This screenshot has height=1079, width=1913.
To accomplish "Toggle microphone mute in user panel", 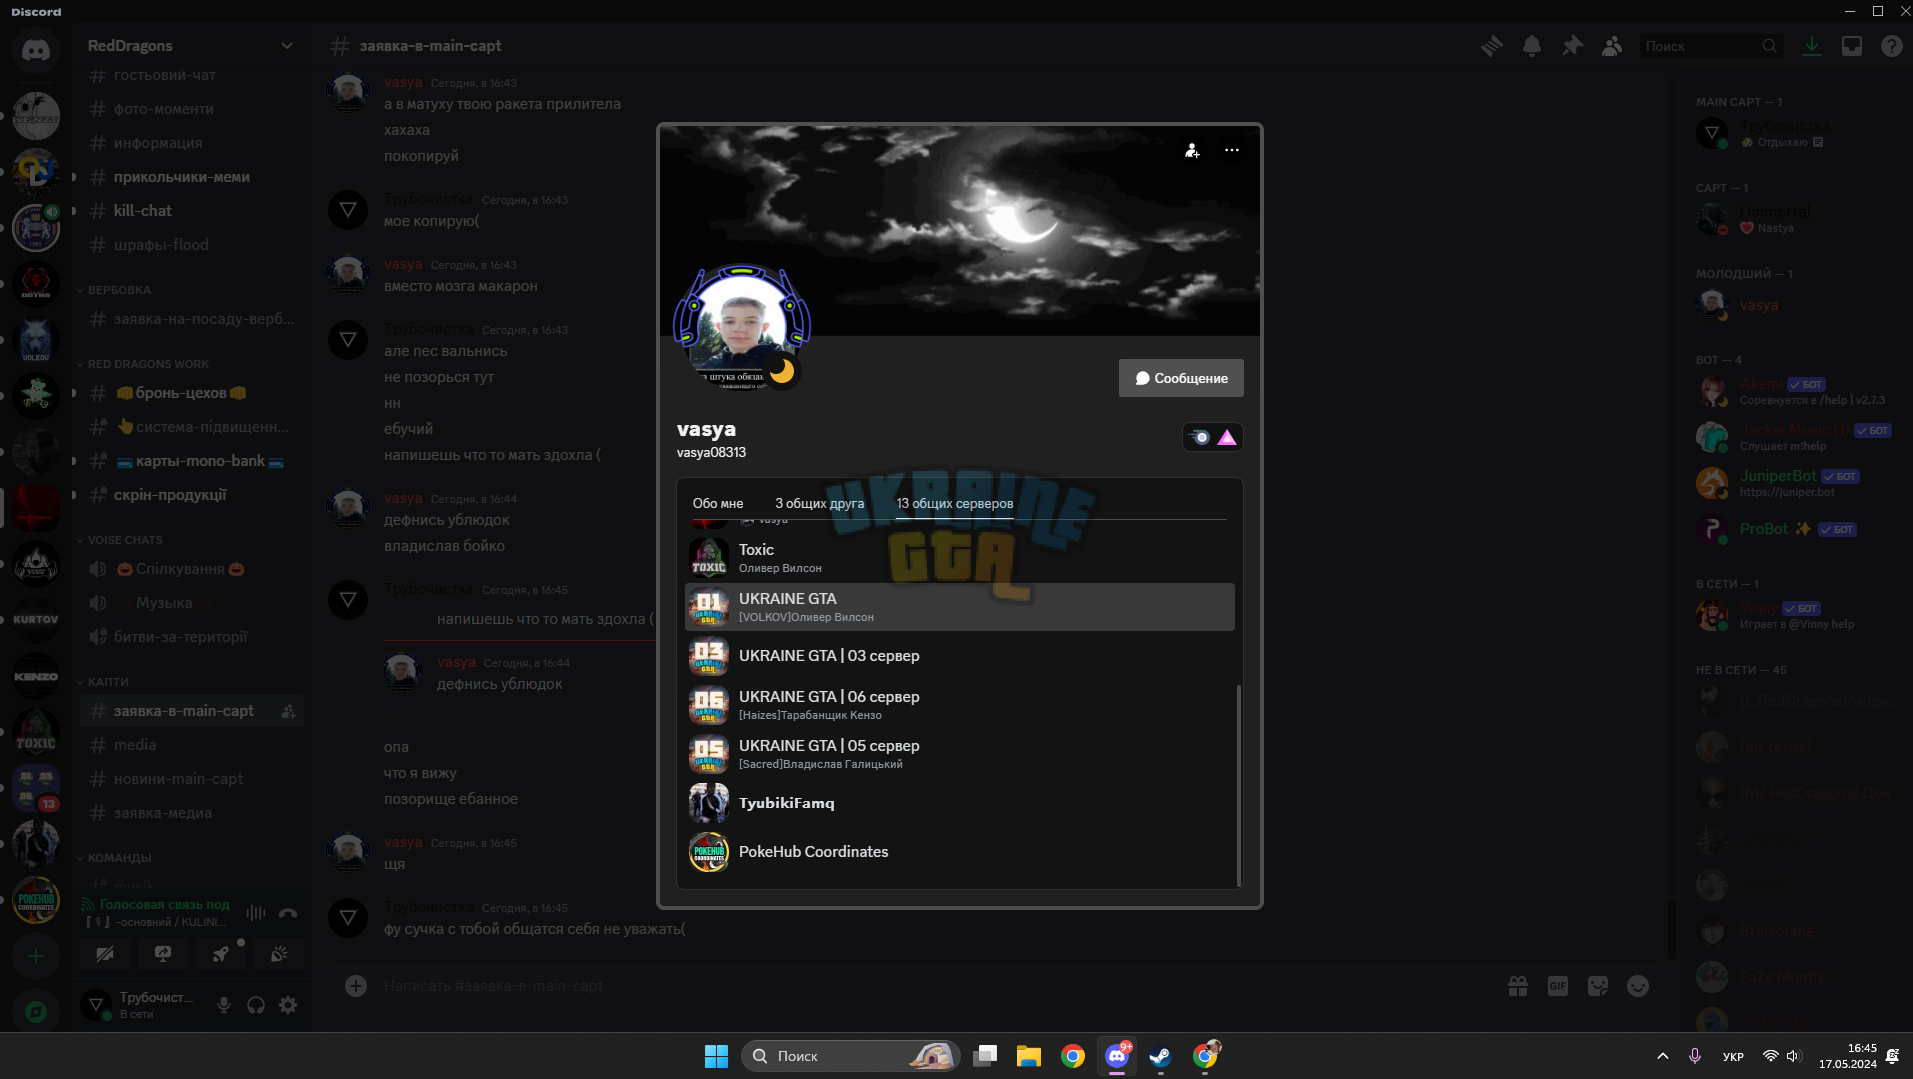I will tap(224, 1005).
